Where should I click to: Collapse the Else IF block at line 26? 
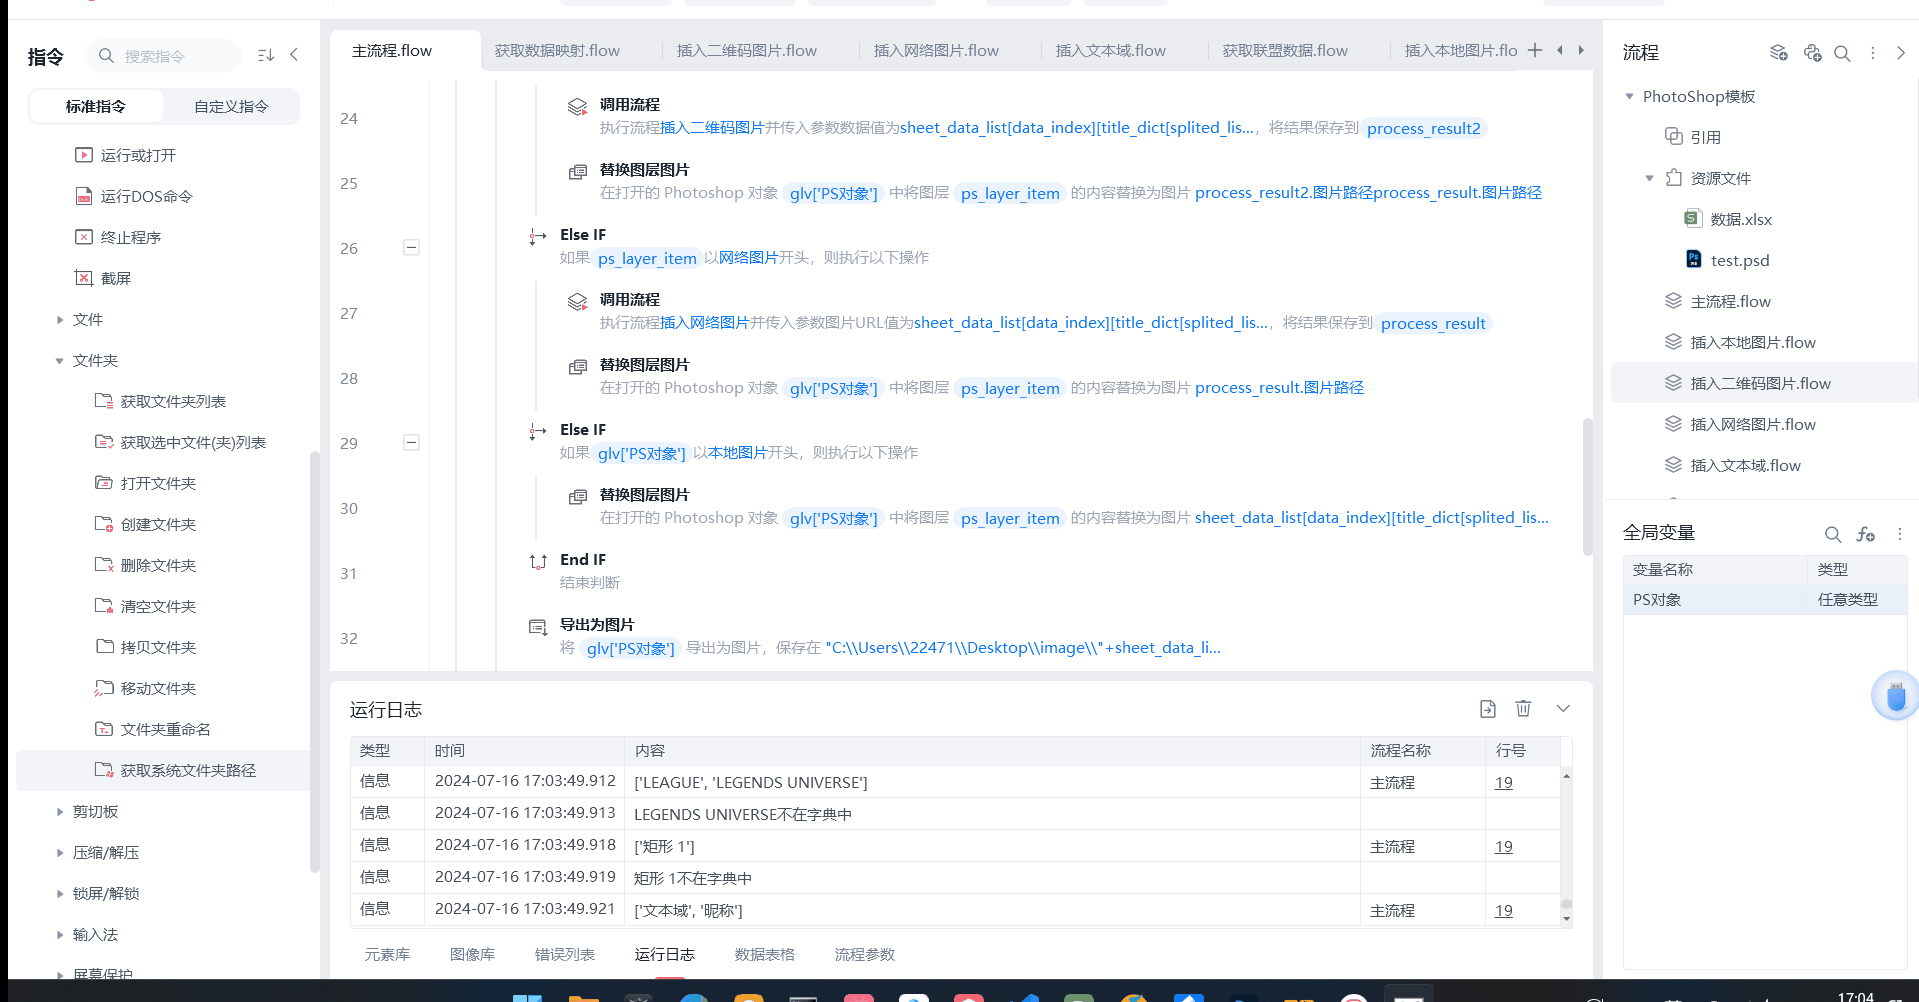(411, 247)
